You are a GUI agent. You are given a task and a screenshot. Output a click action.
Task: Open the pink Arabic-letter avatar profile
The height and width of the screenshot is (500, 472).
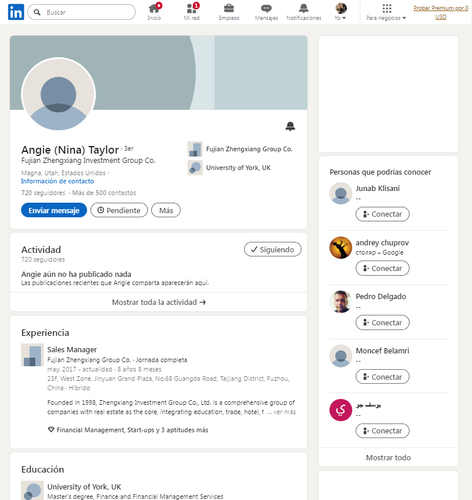click(341, 410)
